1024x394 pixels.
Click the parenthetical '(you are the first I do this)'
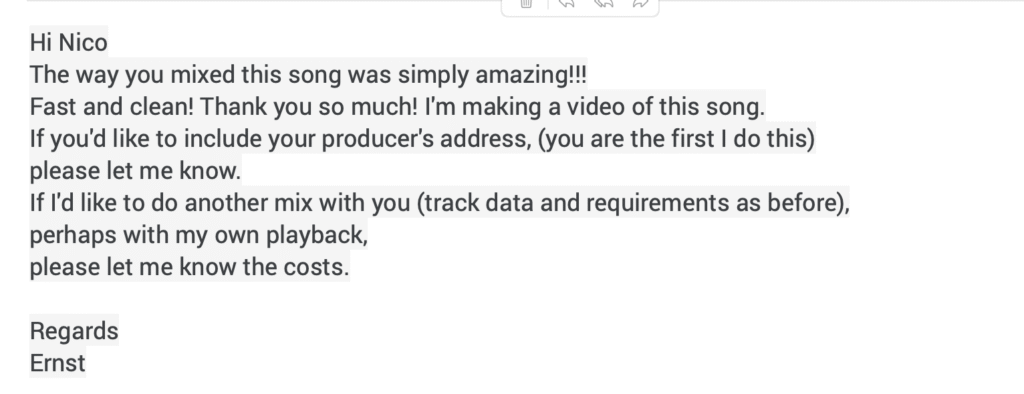coord(677,139)
